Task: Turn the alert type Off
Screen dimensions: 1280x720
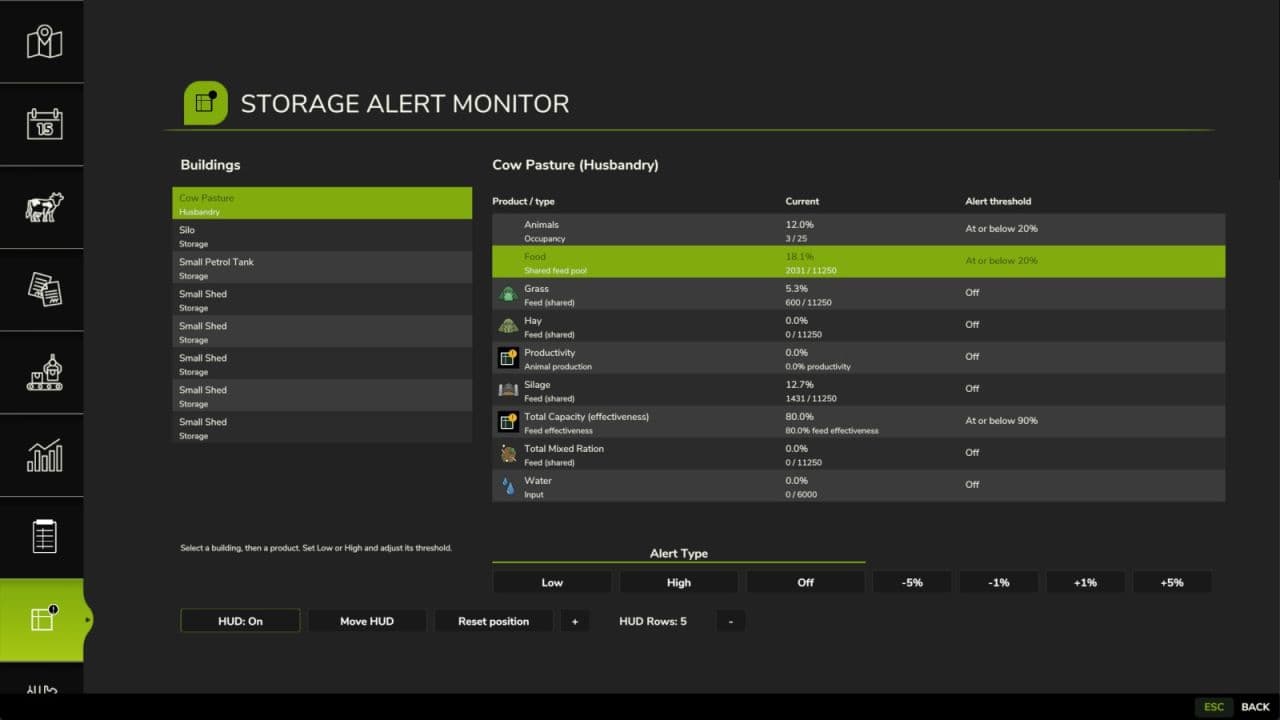Action: point(805,582)
